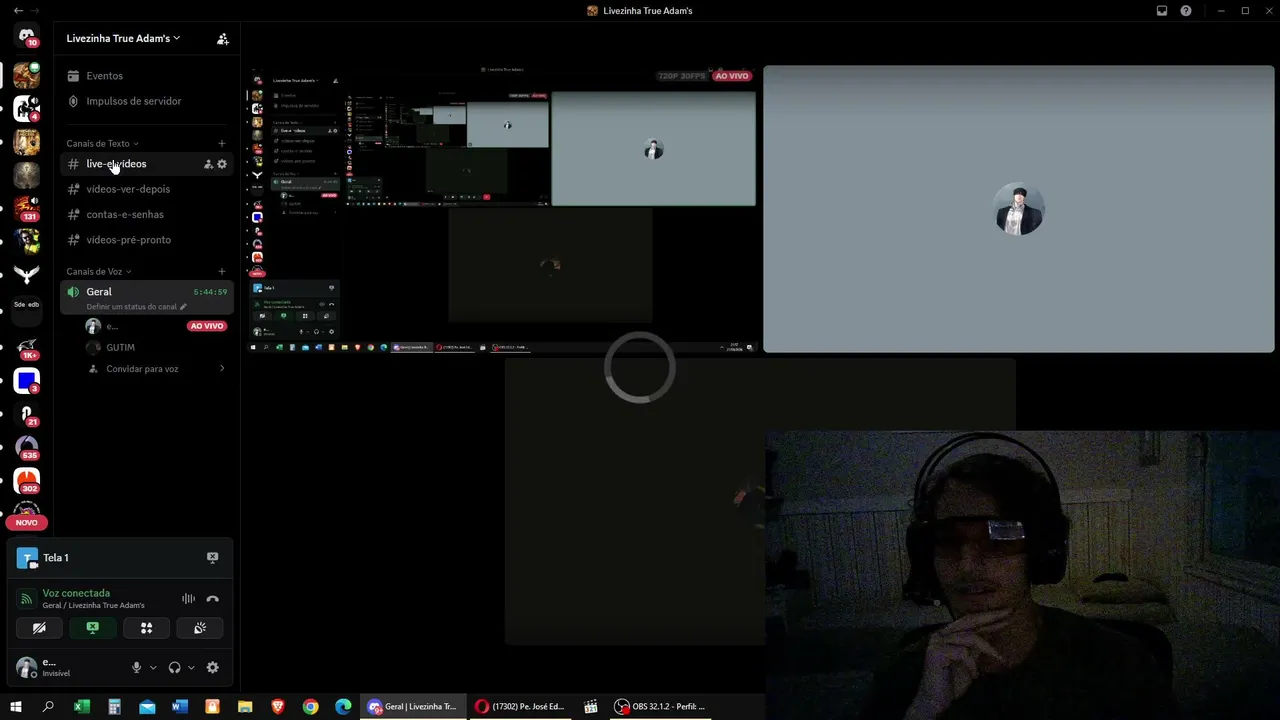The height and width of the screenshot is (720, 1280).
Task: Toggle the noise suppression waveform icon
Action: click(x=188, y=599)
